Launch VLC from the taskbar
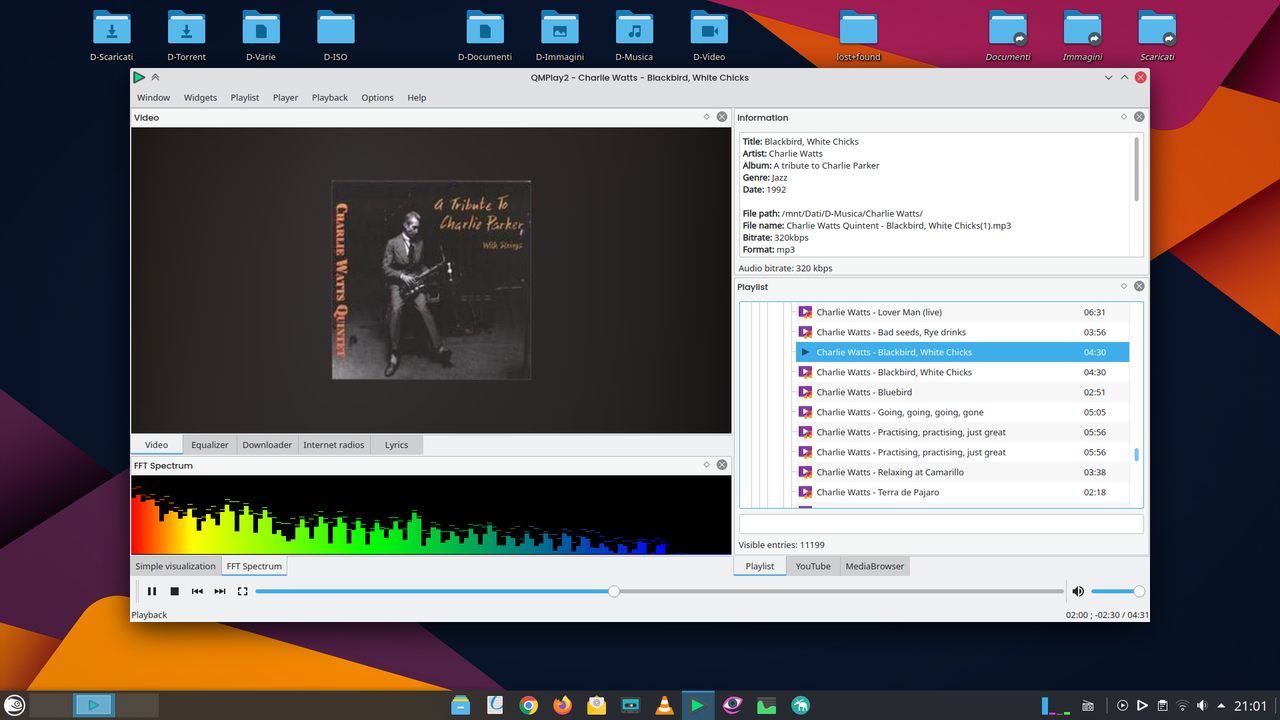This screenshot has width=1280, height=720. [x=663, y=705]
